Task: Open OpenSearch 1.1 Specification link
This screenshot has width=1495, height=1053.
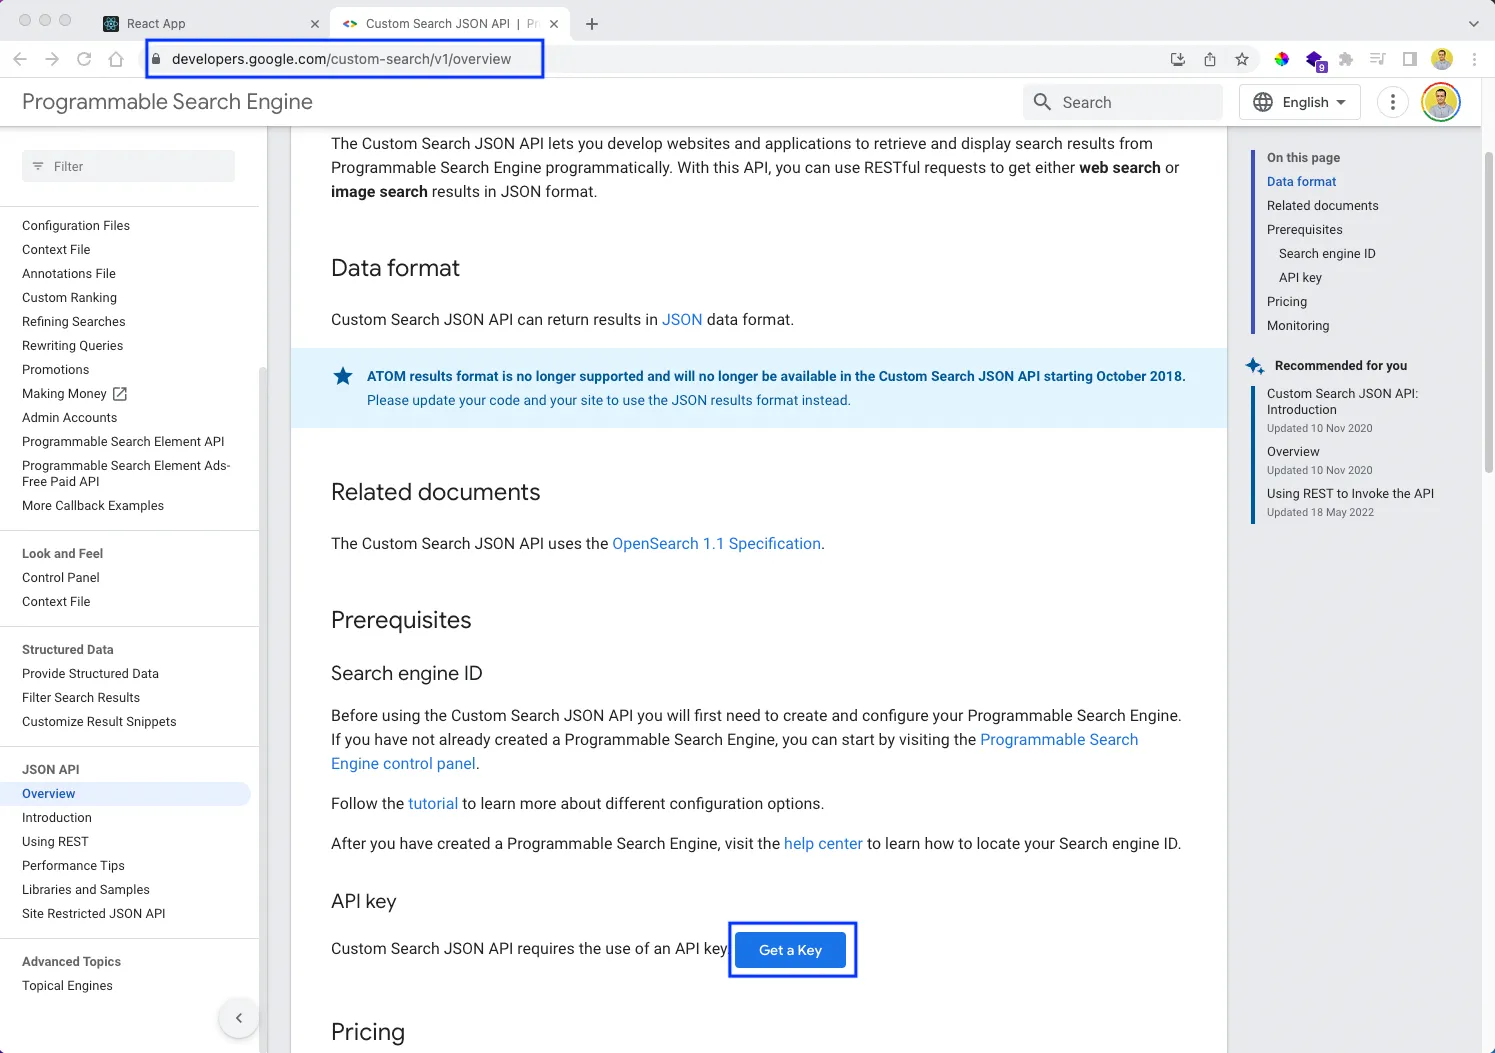Action: (716, 544)
